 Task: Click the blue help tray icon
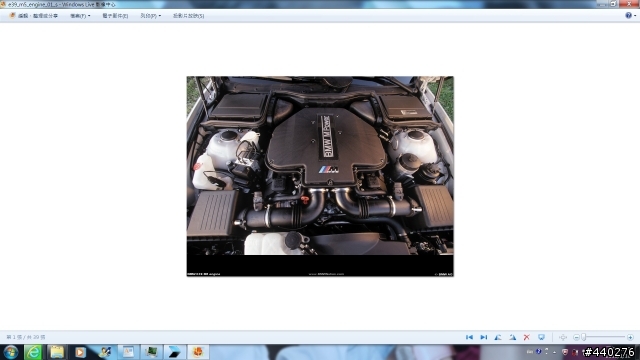538,351
